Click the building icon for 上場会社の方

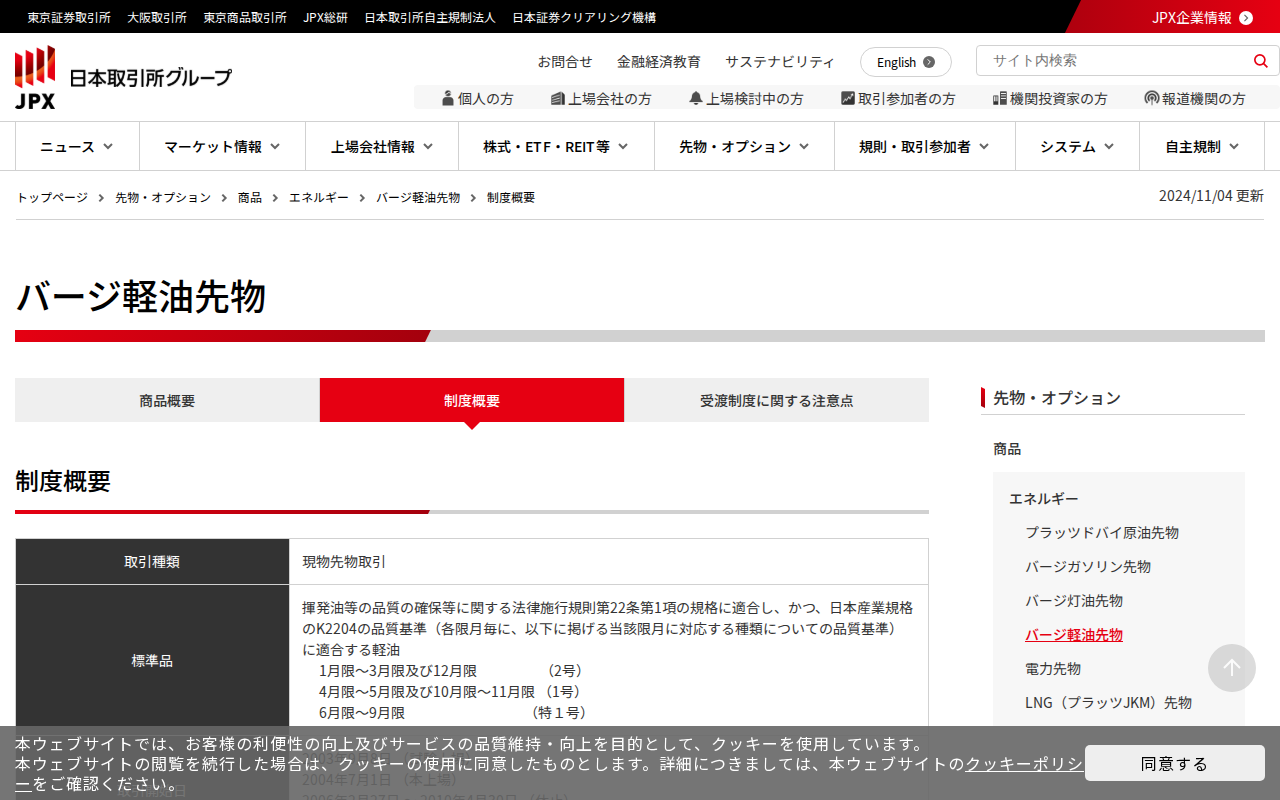coord(557,98)
